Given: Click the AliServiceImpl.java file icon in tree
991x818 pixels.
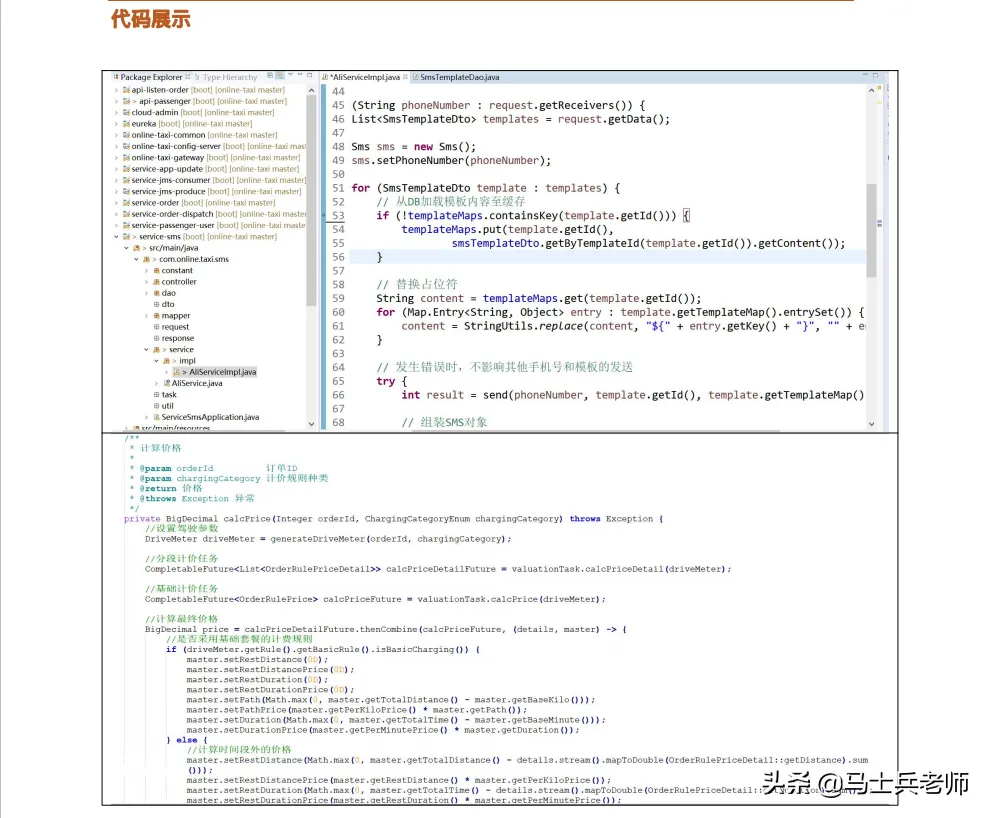Looking at the screenshot, I should click(x=177, y=372).
